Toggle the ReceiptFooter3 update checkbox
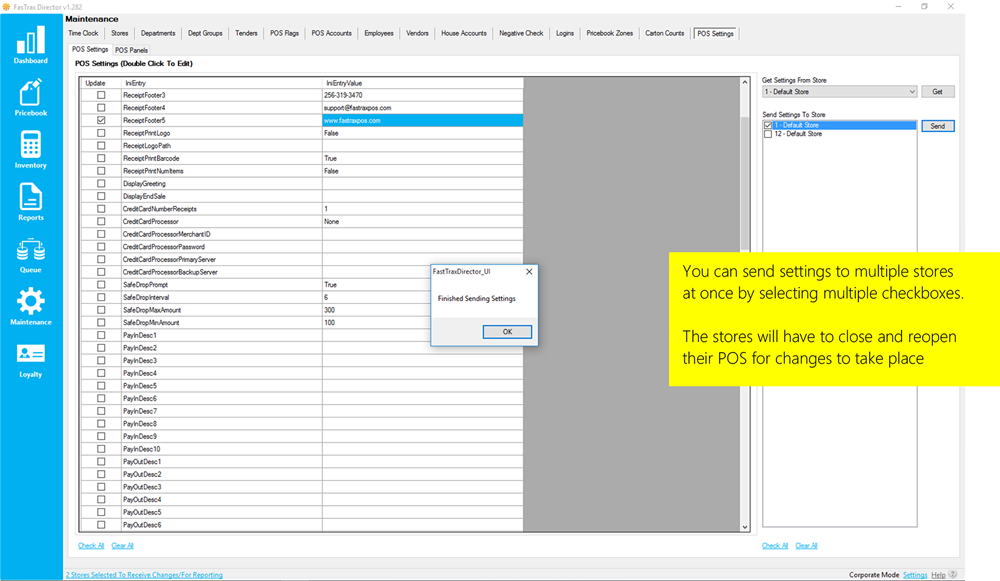Image resolution: width=1000 pixels, height=581 pixels. pos(101,95)
